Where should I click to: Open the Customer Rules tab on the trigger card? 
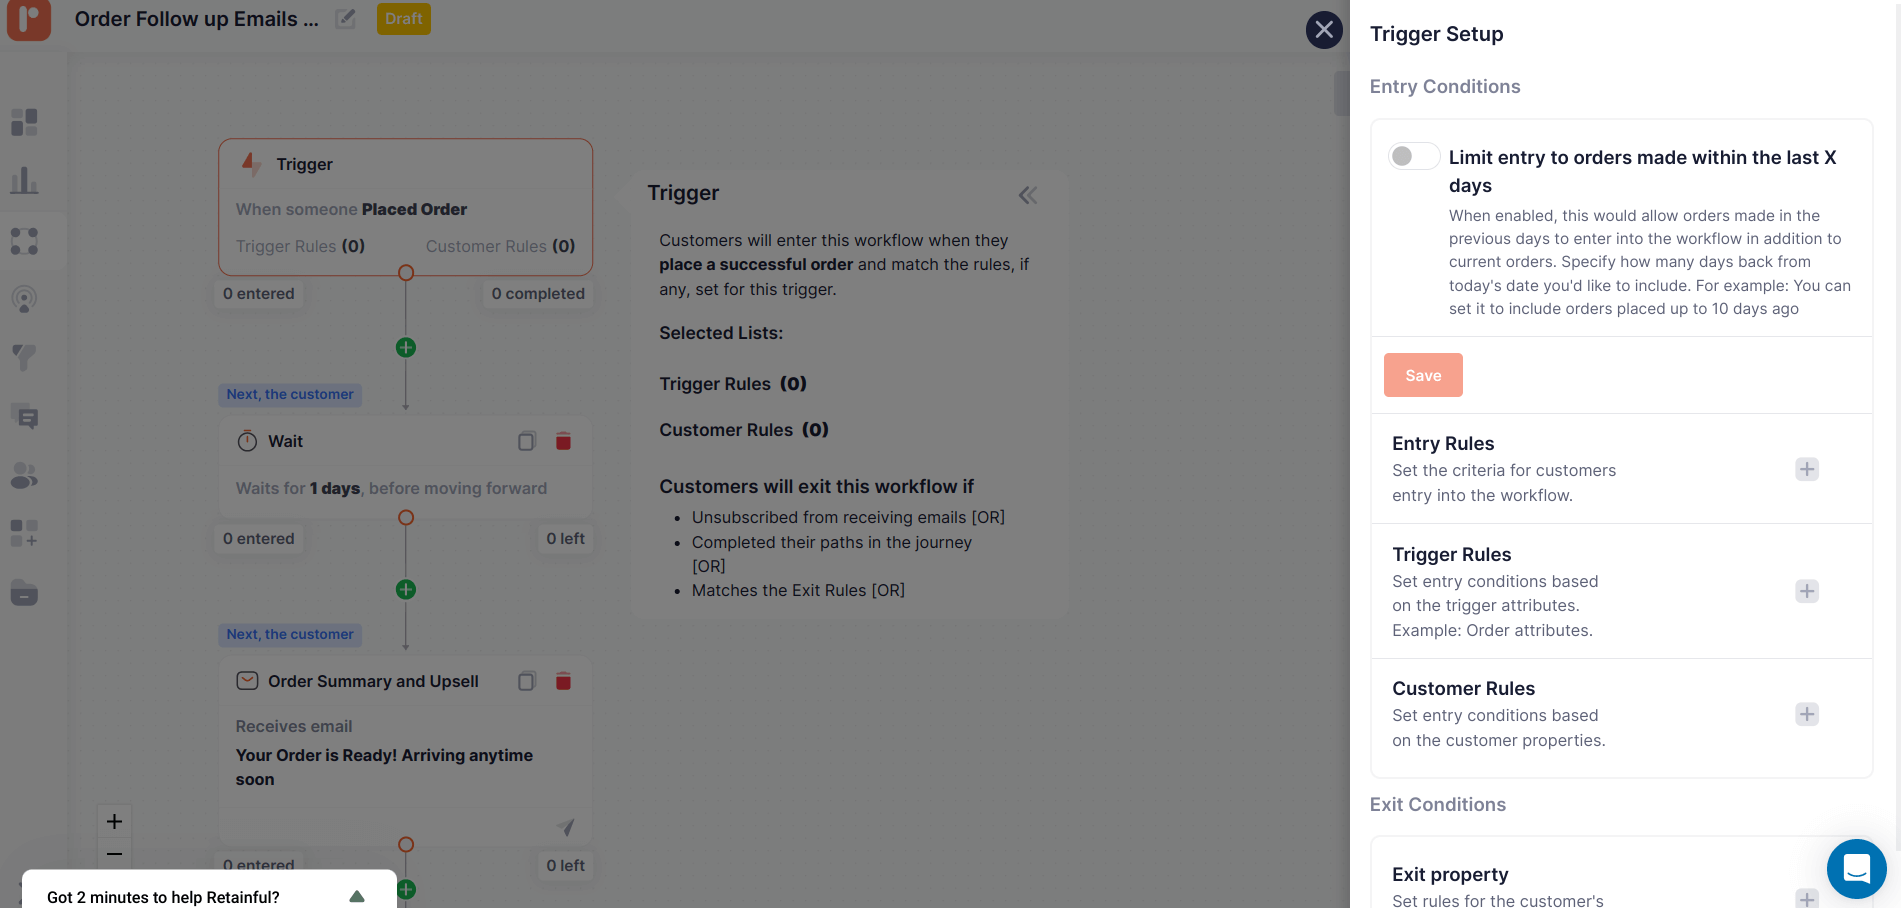pos(499,246)
